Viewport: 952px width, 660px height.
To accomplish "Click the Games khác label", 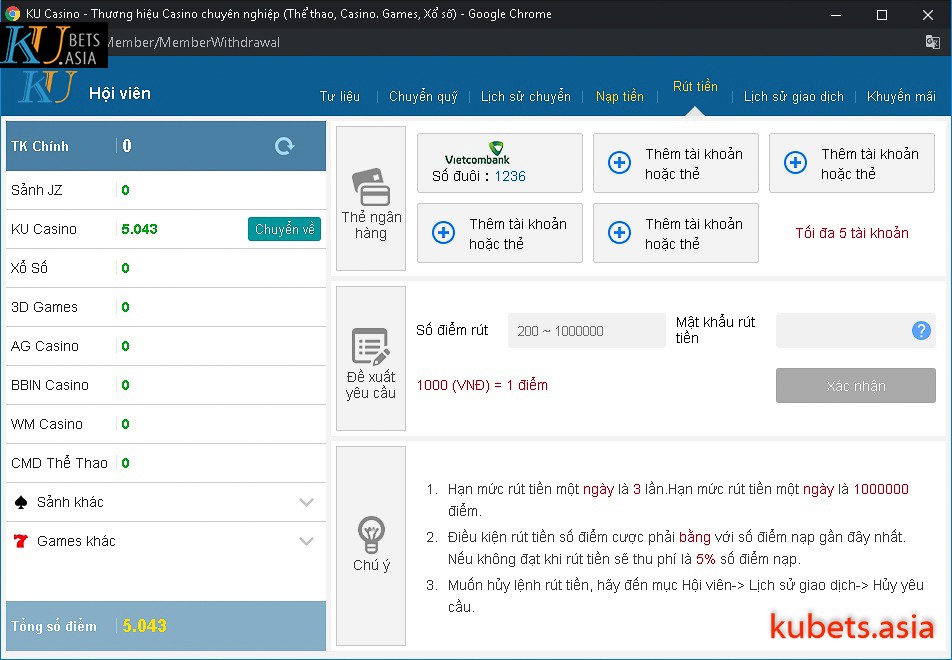I will pyautogui.click(x=76, y=541).
